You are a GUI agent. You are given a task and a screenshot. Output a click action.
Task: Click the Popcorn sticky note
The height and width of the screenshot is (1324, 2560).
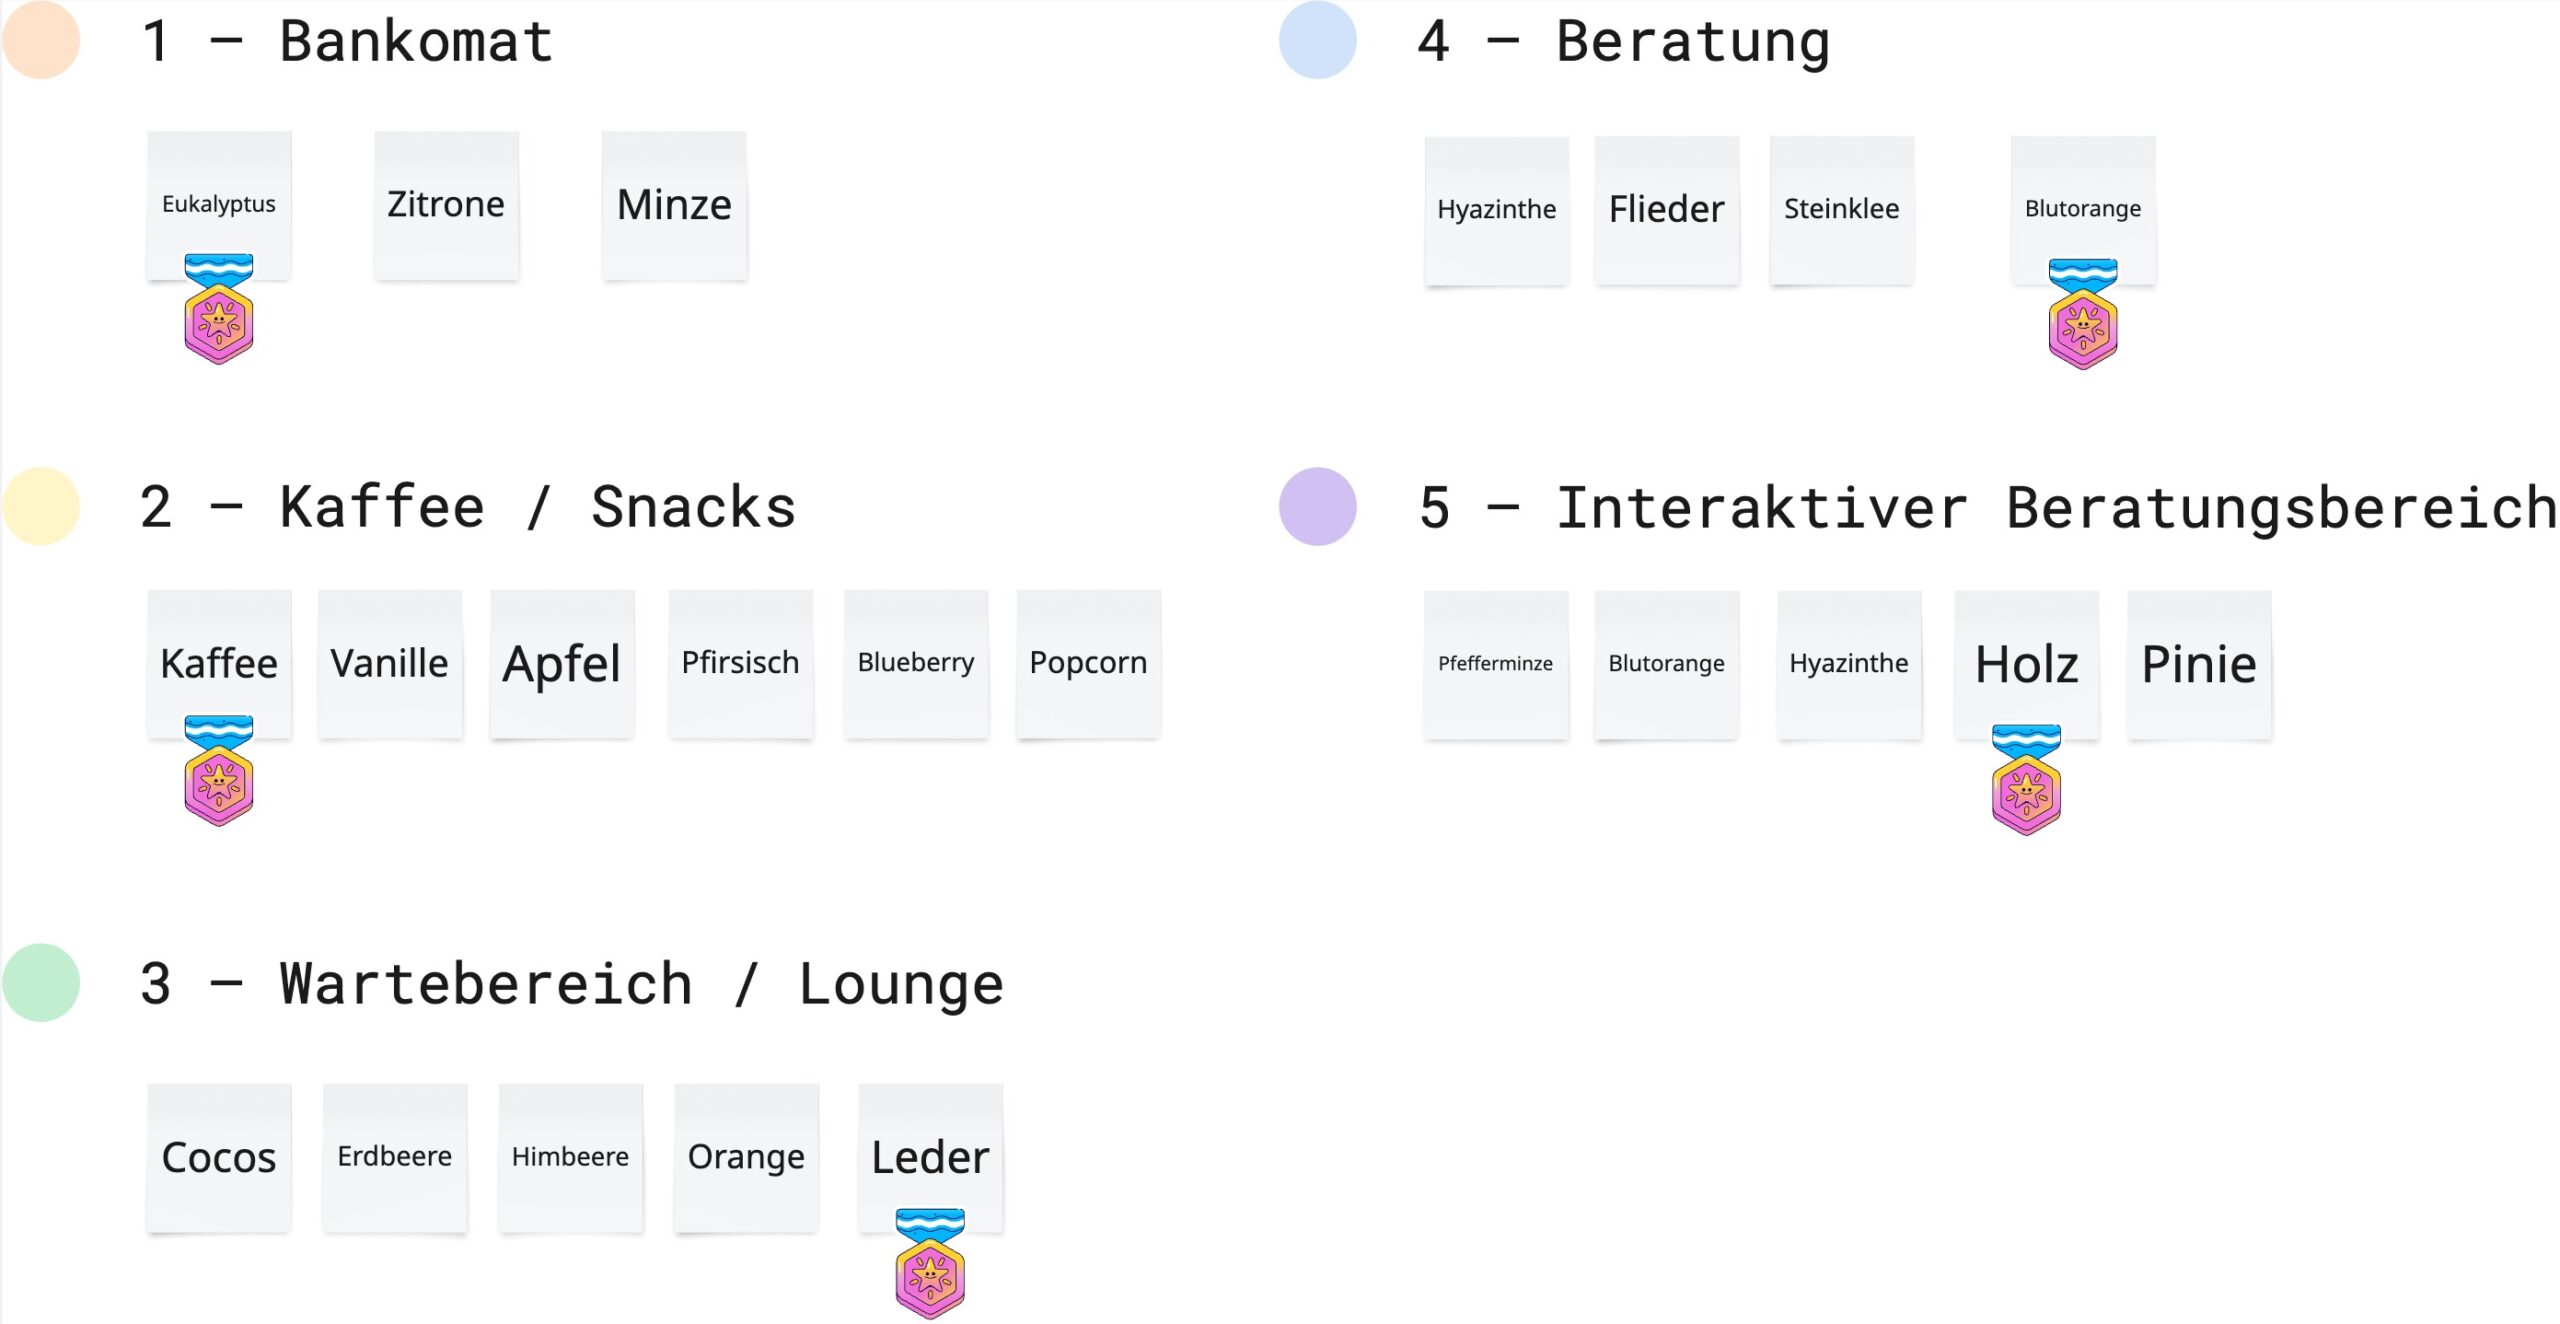click(x=1089, y=664)
